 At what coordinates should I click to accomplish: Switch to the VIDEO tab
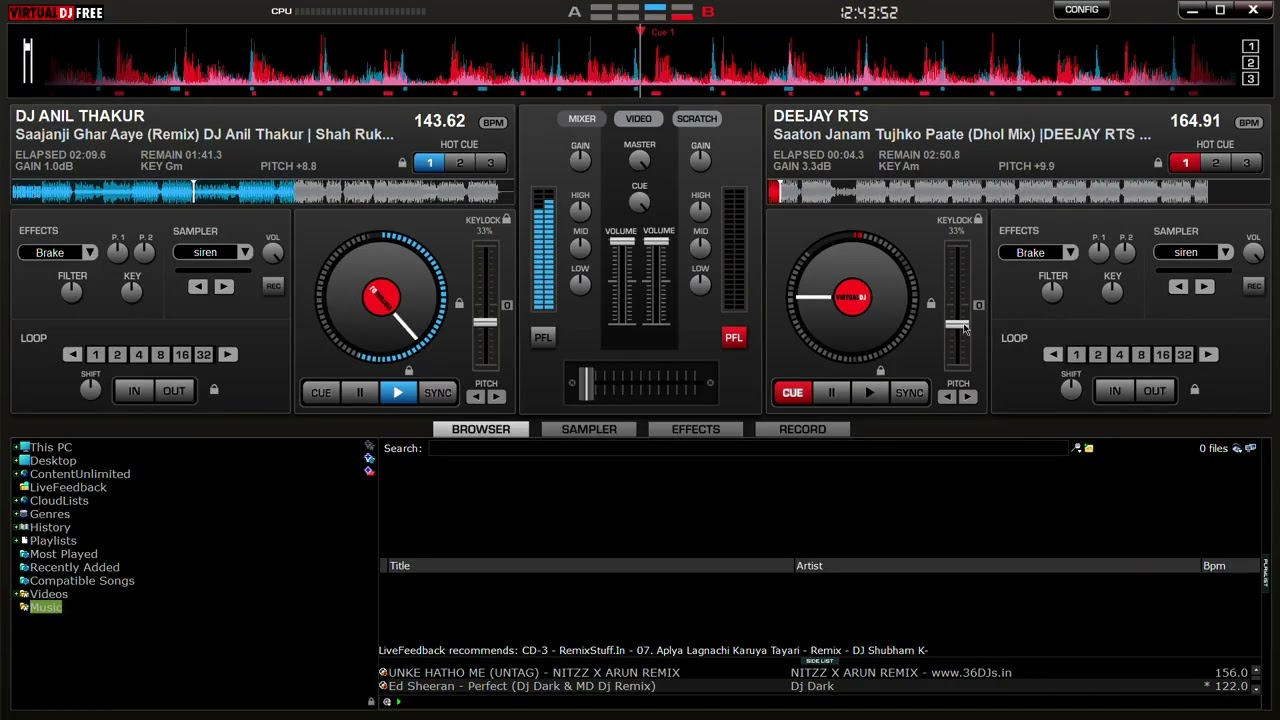(638, 119)
